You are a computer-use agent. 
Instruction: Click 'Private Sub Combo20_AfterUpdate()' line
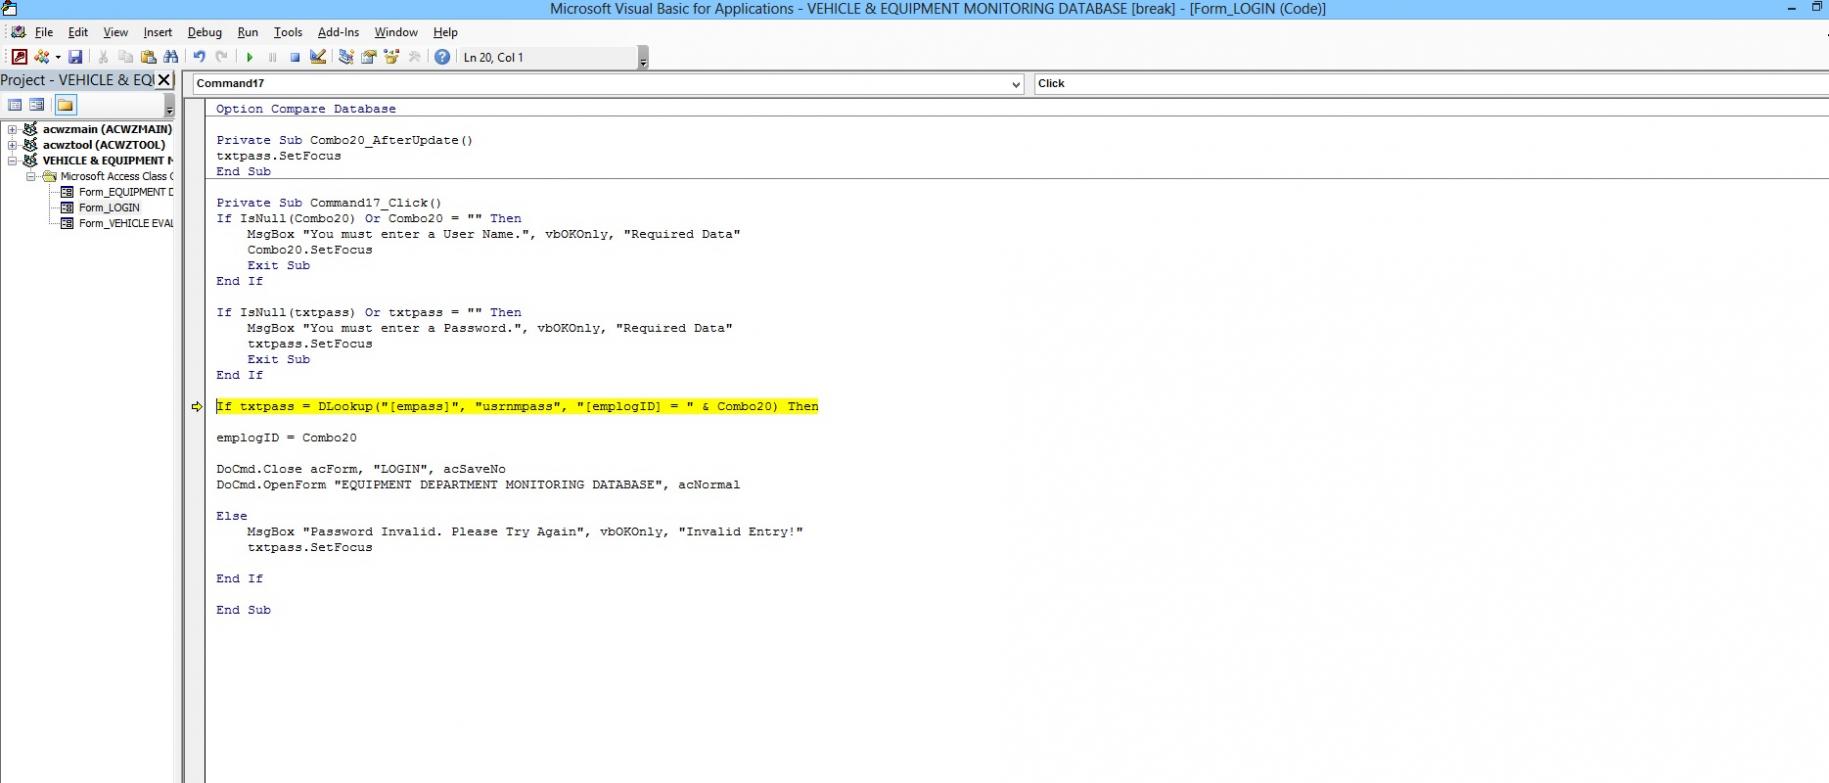pos(345,140)
